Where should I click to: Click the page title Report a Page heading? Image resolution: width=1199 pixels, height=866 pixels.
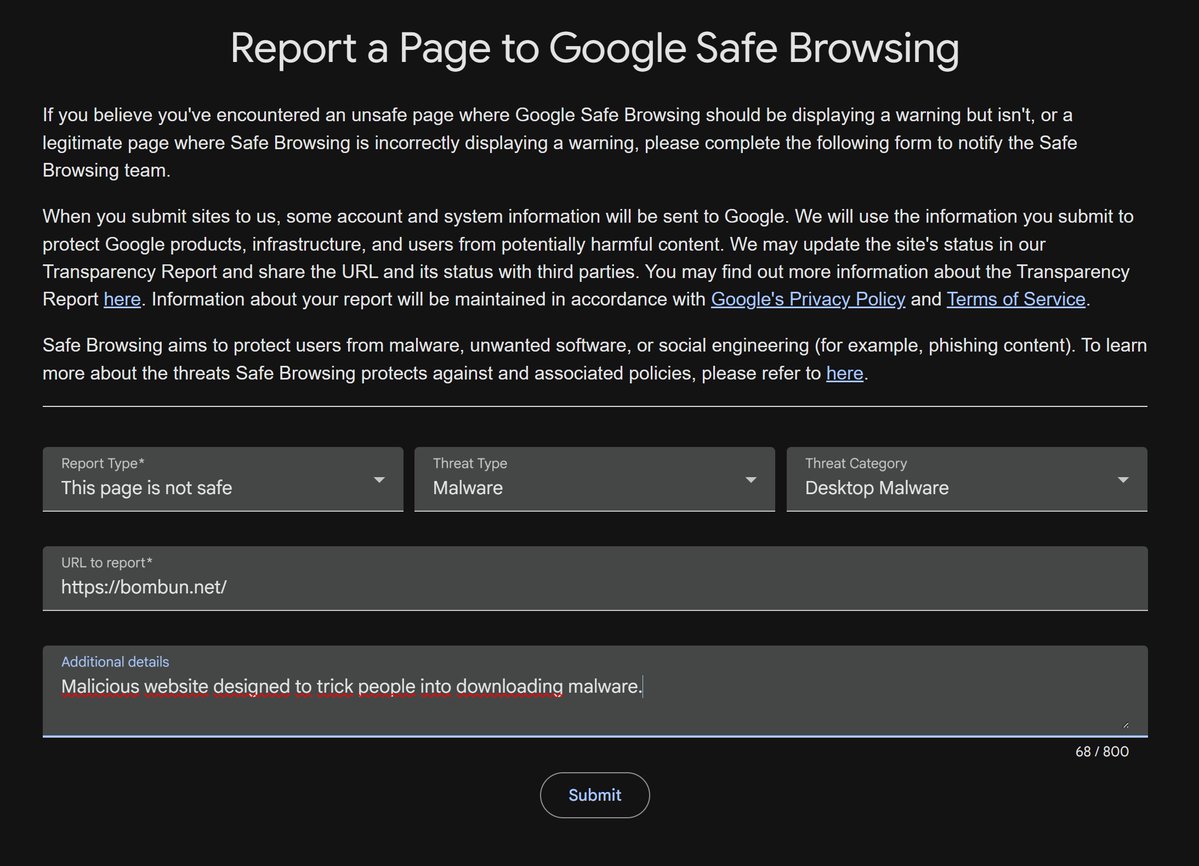point(595,48)
